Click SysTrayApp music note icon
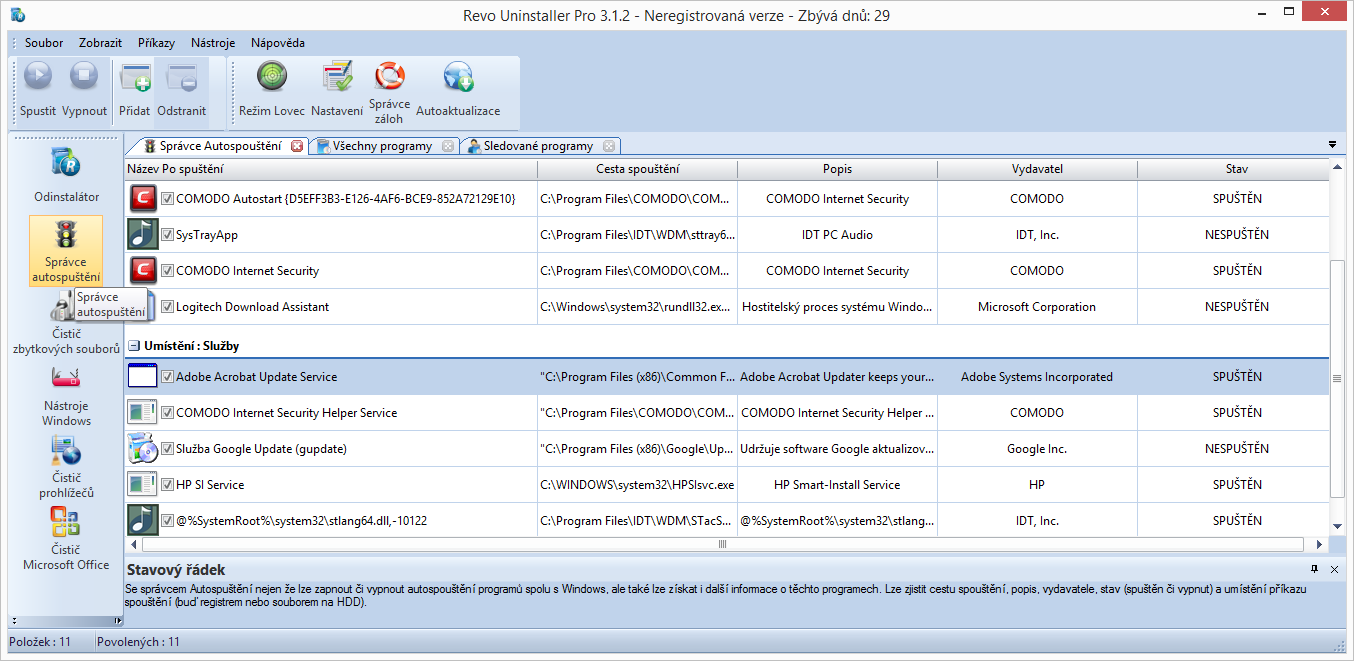This screenshot has height=661, width=1354. coord(143,235)
